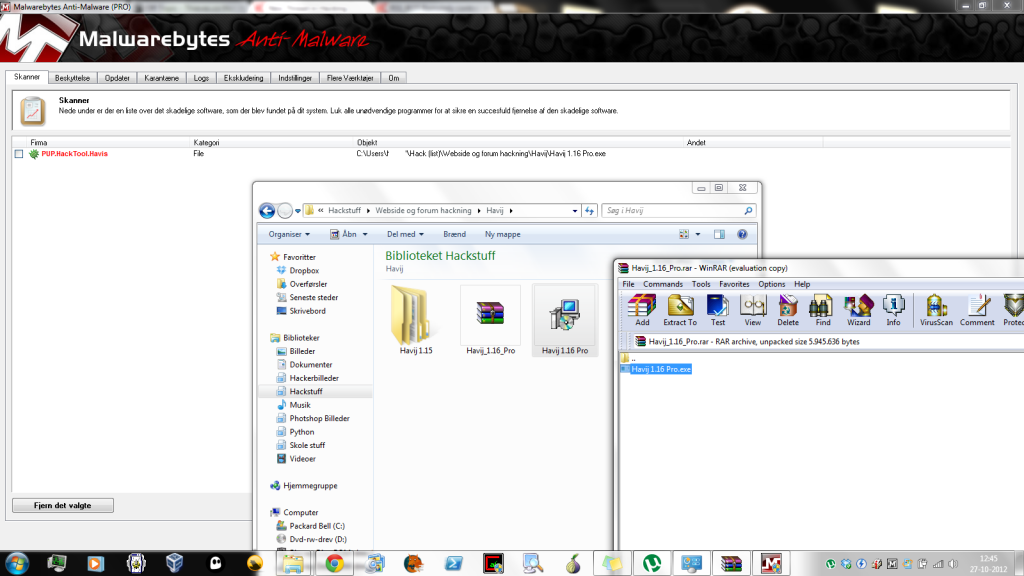Screen dimensions: 1024x576
Task: Run WinRAR's VirusScan tool
Action: coord(936,310)
